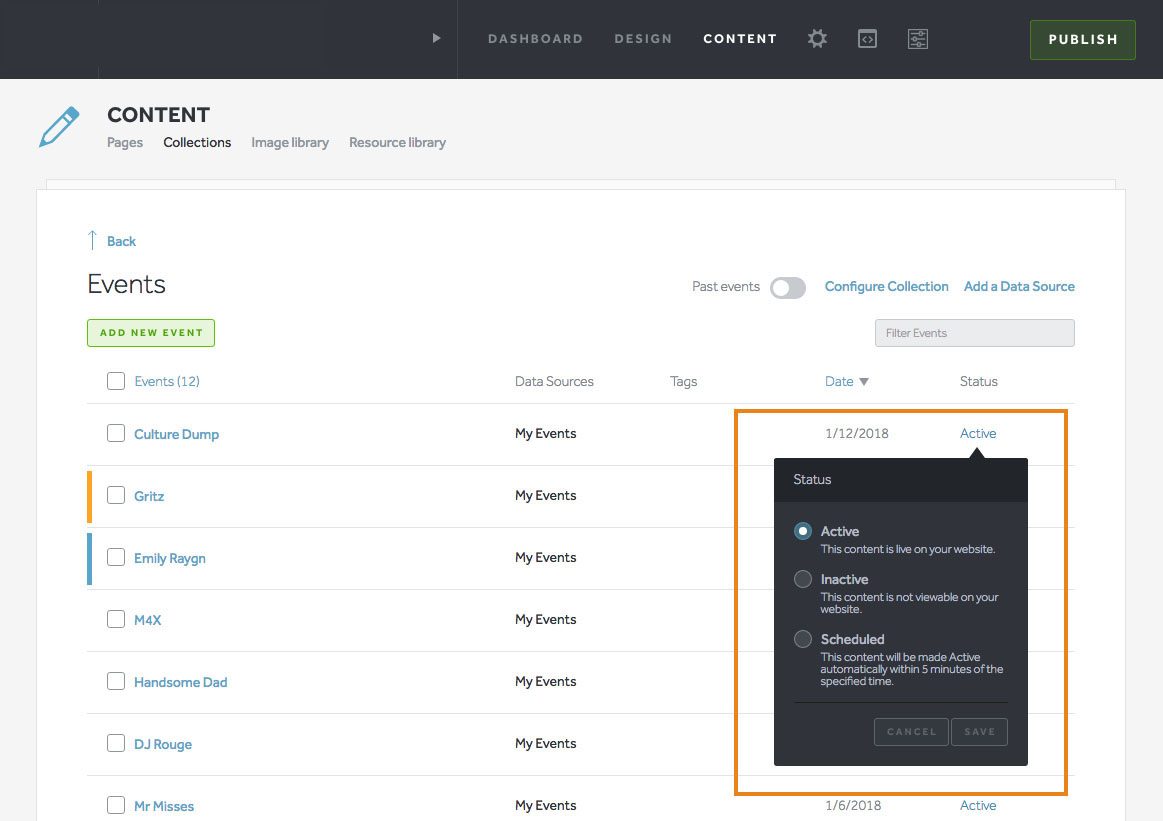Switch to Pages tab

click(125, 142)
